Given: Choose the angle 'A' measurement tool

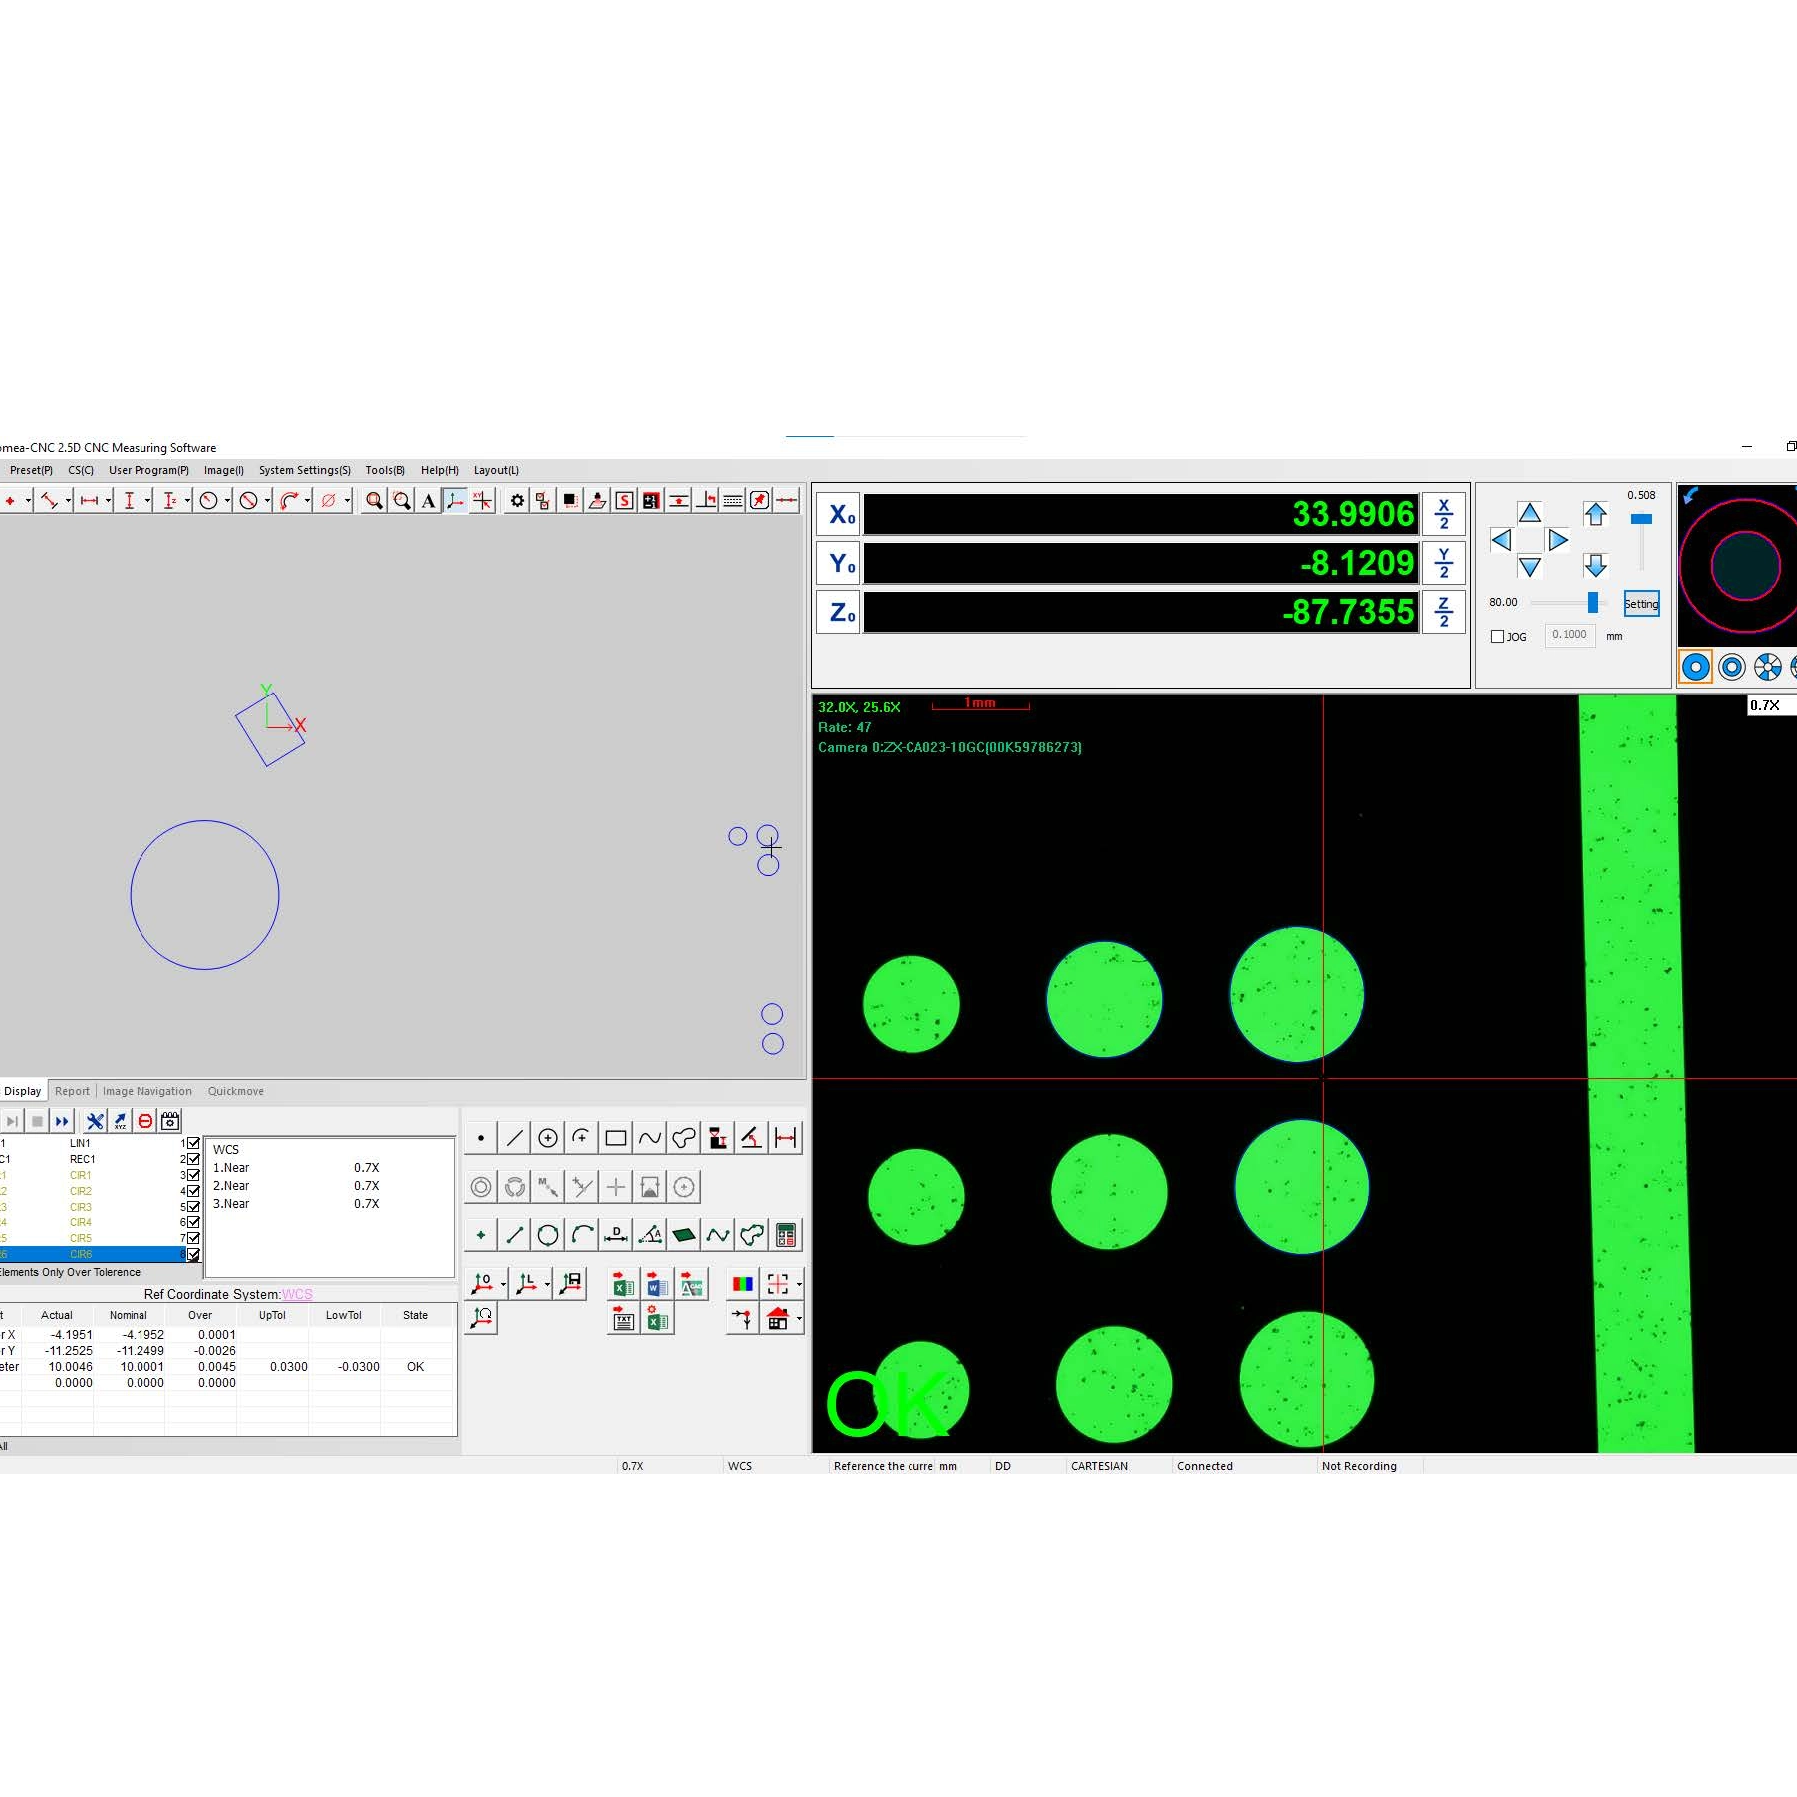Looking at the screenshot, I should [650, 1236].
